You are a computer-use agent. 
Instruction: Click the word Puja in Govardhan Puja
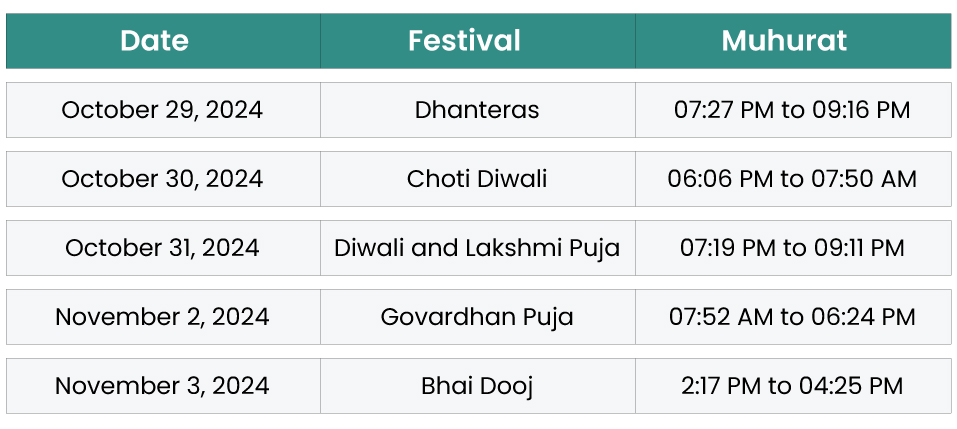549,318
